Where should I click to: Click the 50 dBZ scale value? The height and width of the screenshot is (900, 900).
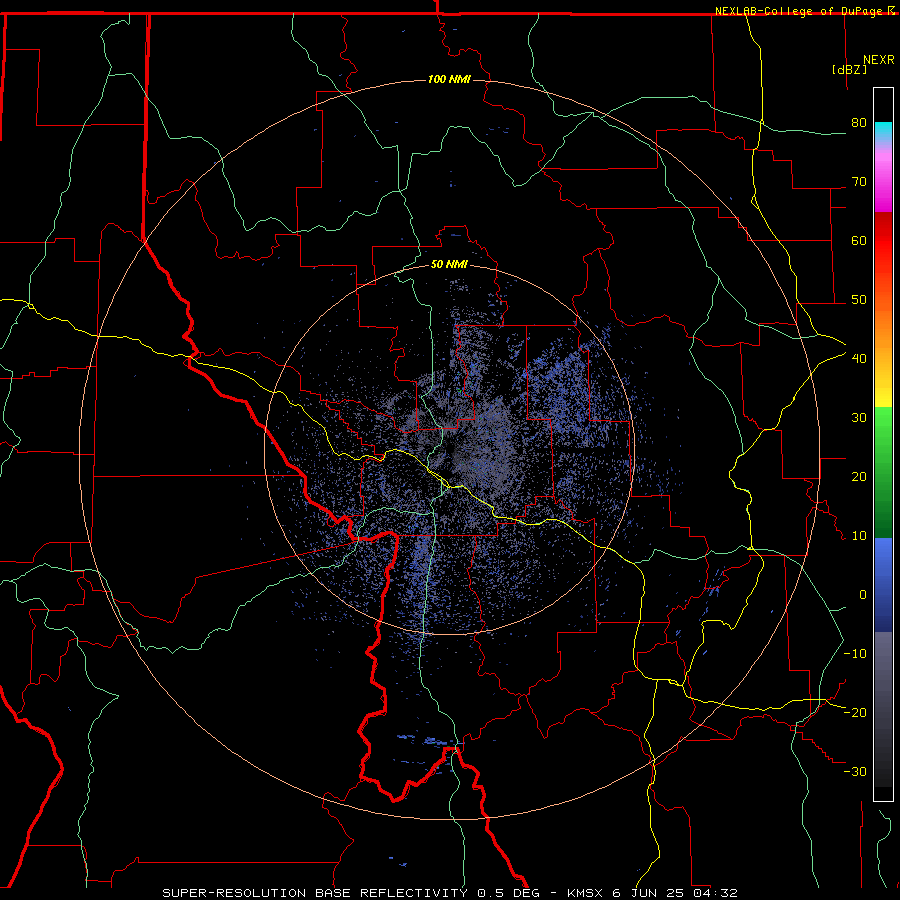859,300
